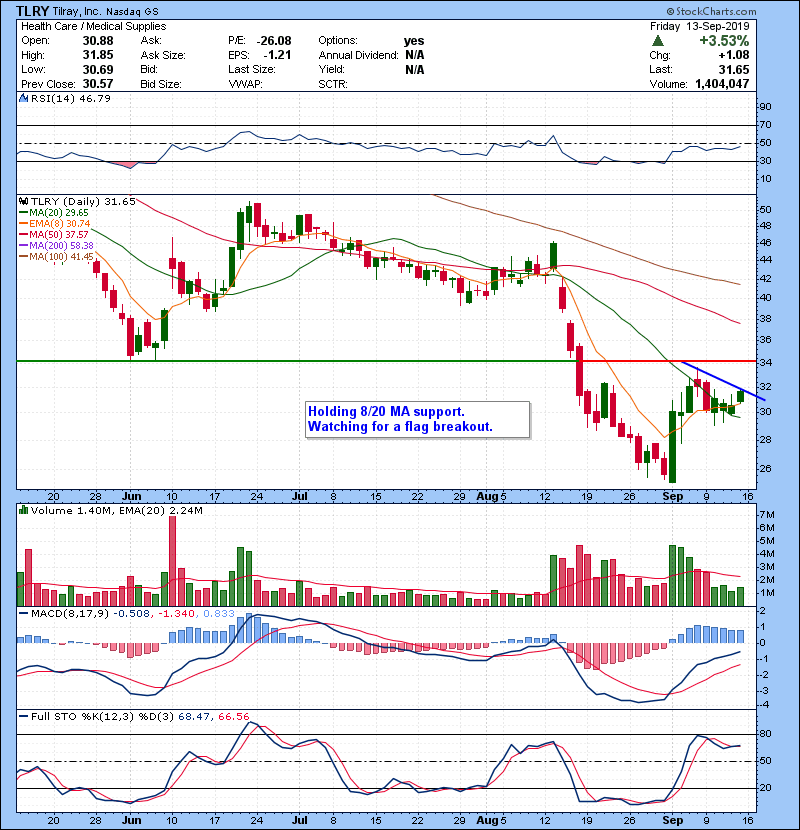Click the Holding 8/20 MA support annotation box
Screen dimensions: 800x830
pos(417,419)
